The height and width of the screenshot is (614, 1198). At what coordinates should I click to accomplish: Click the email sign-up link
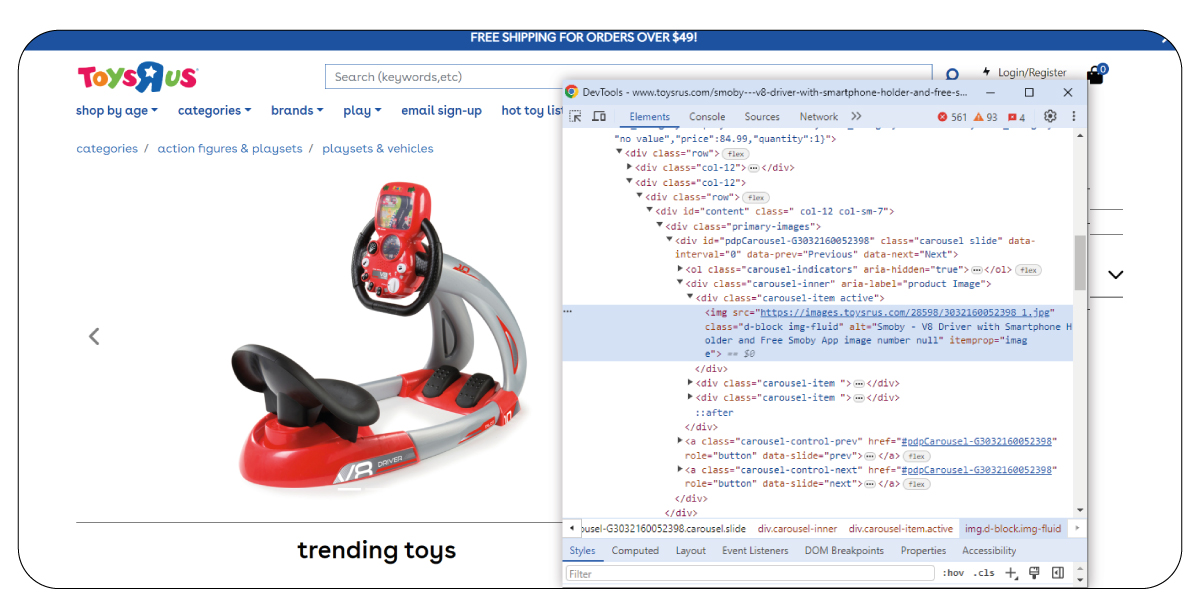442,111
